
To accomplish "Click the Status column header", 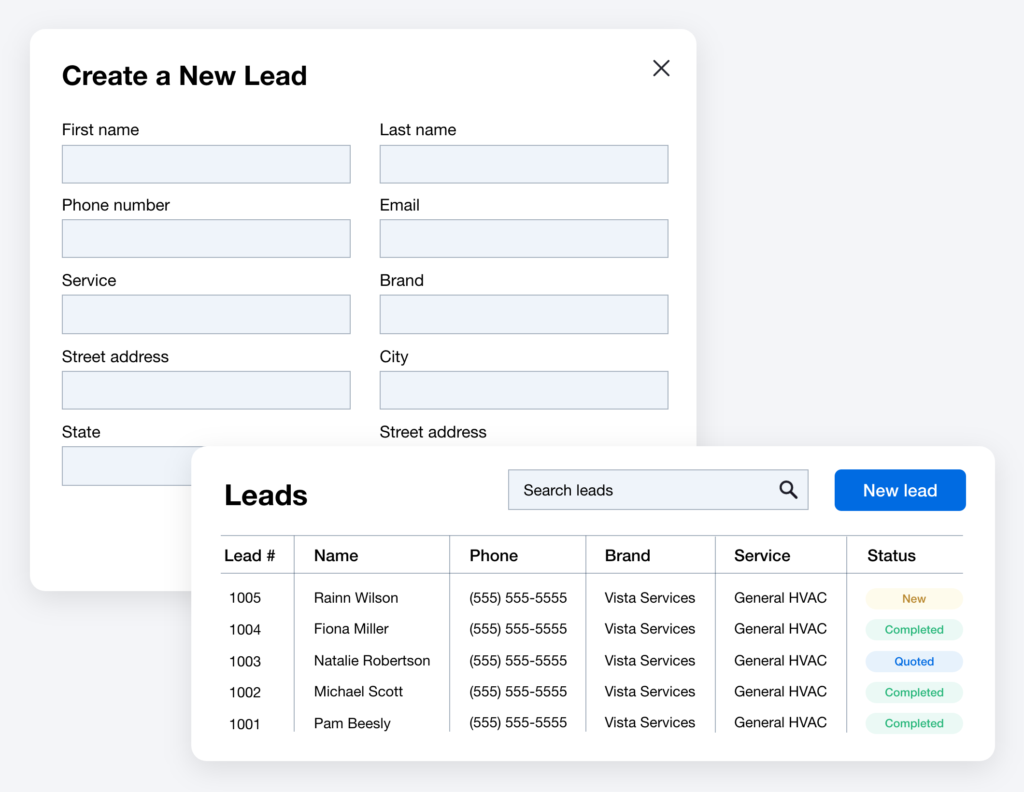I will click(x=891, y=556).
